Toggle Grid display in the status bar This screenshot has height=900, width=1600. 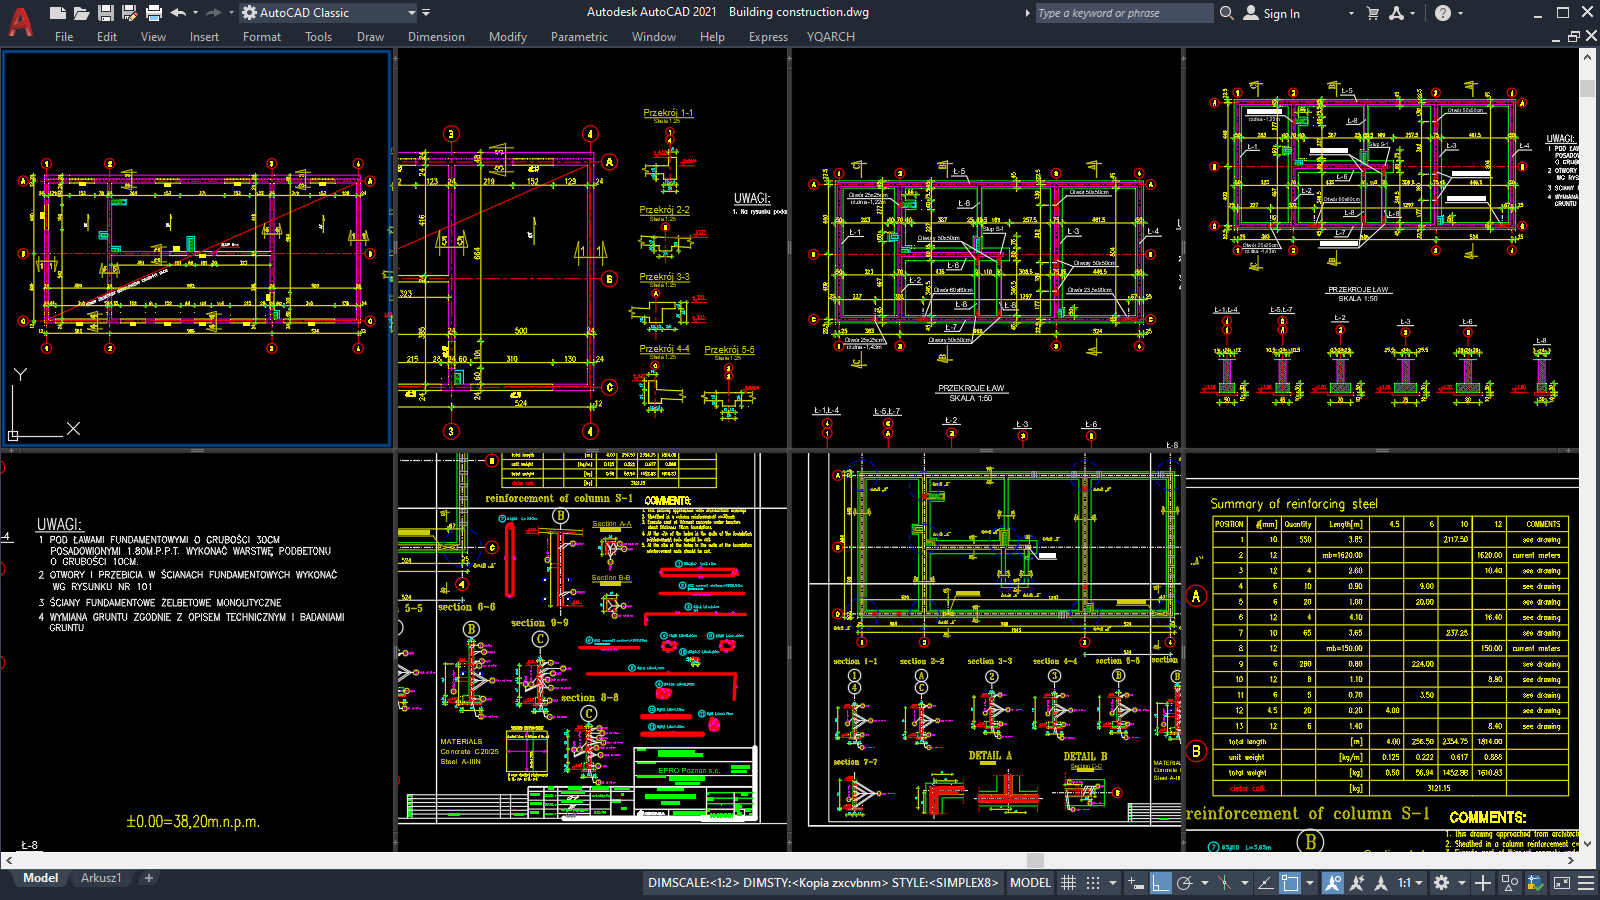[x=1069, y=883]
